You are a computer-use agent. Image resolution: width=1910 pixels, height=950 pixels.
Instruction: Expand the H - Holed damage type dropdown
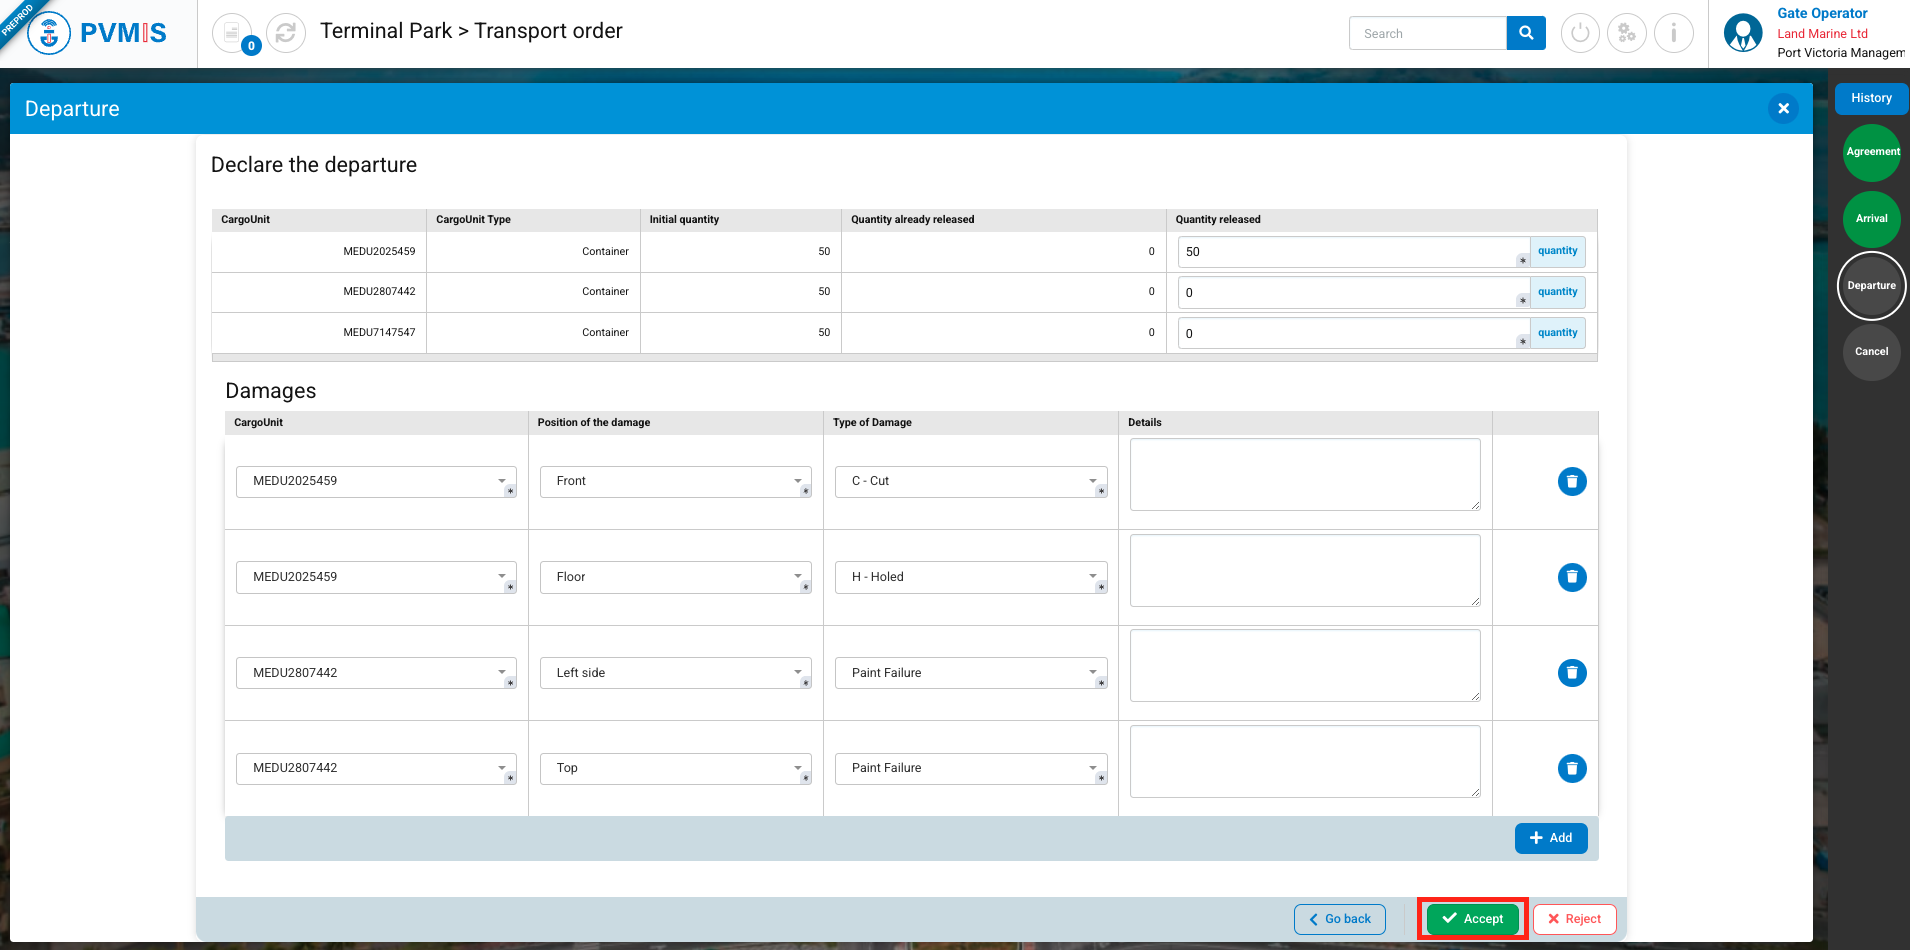point(970,577)
